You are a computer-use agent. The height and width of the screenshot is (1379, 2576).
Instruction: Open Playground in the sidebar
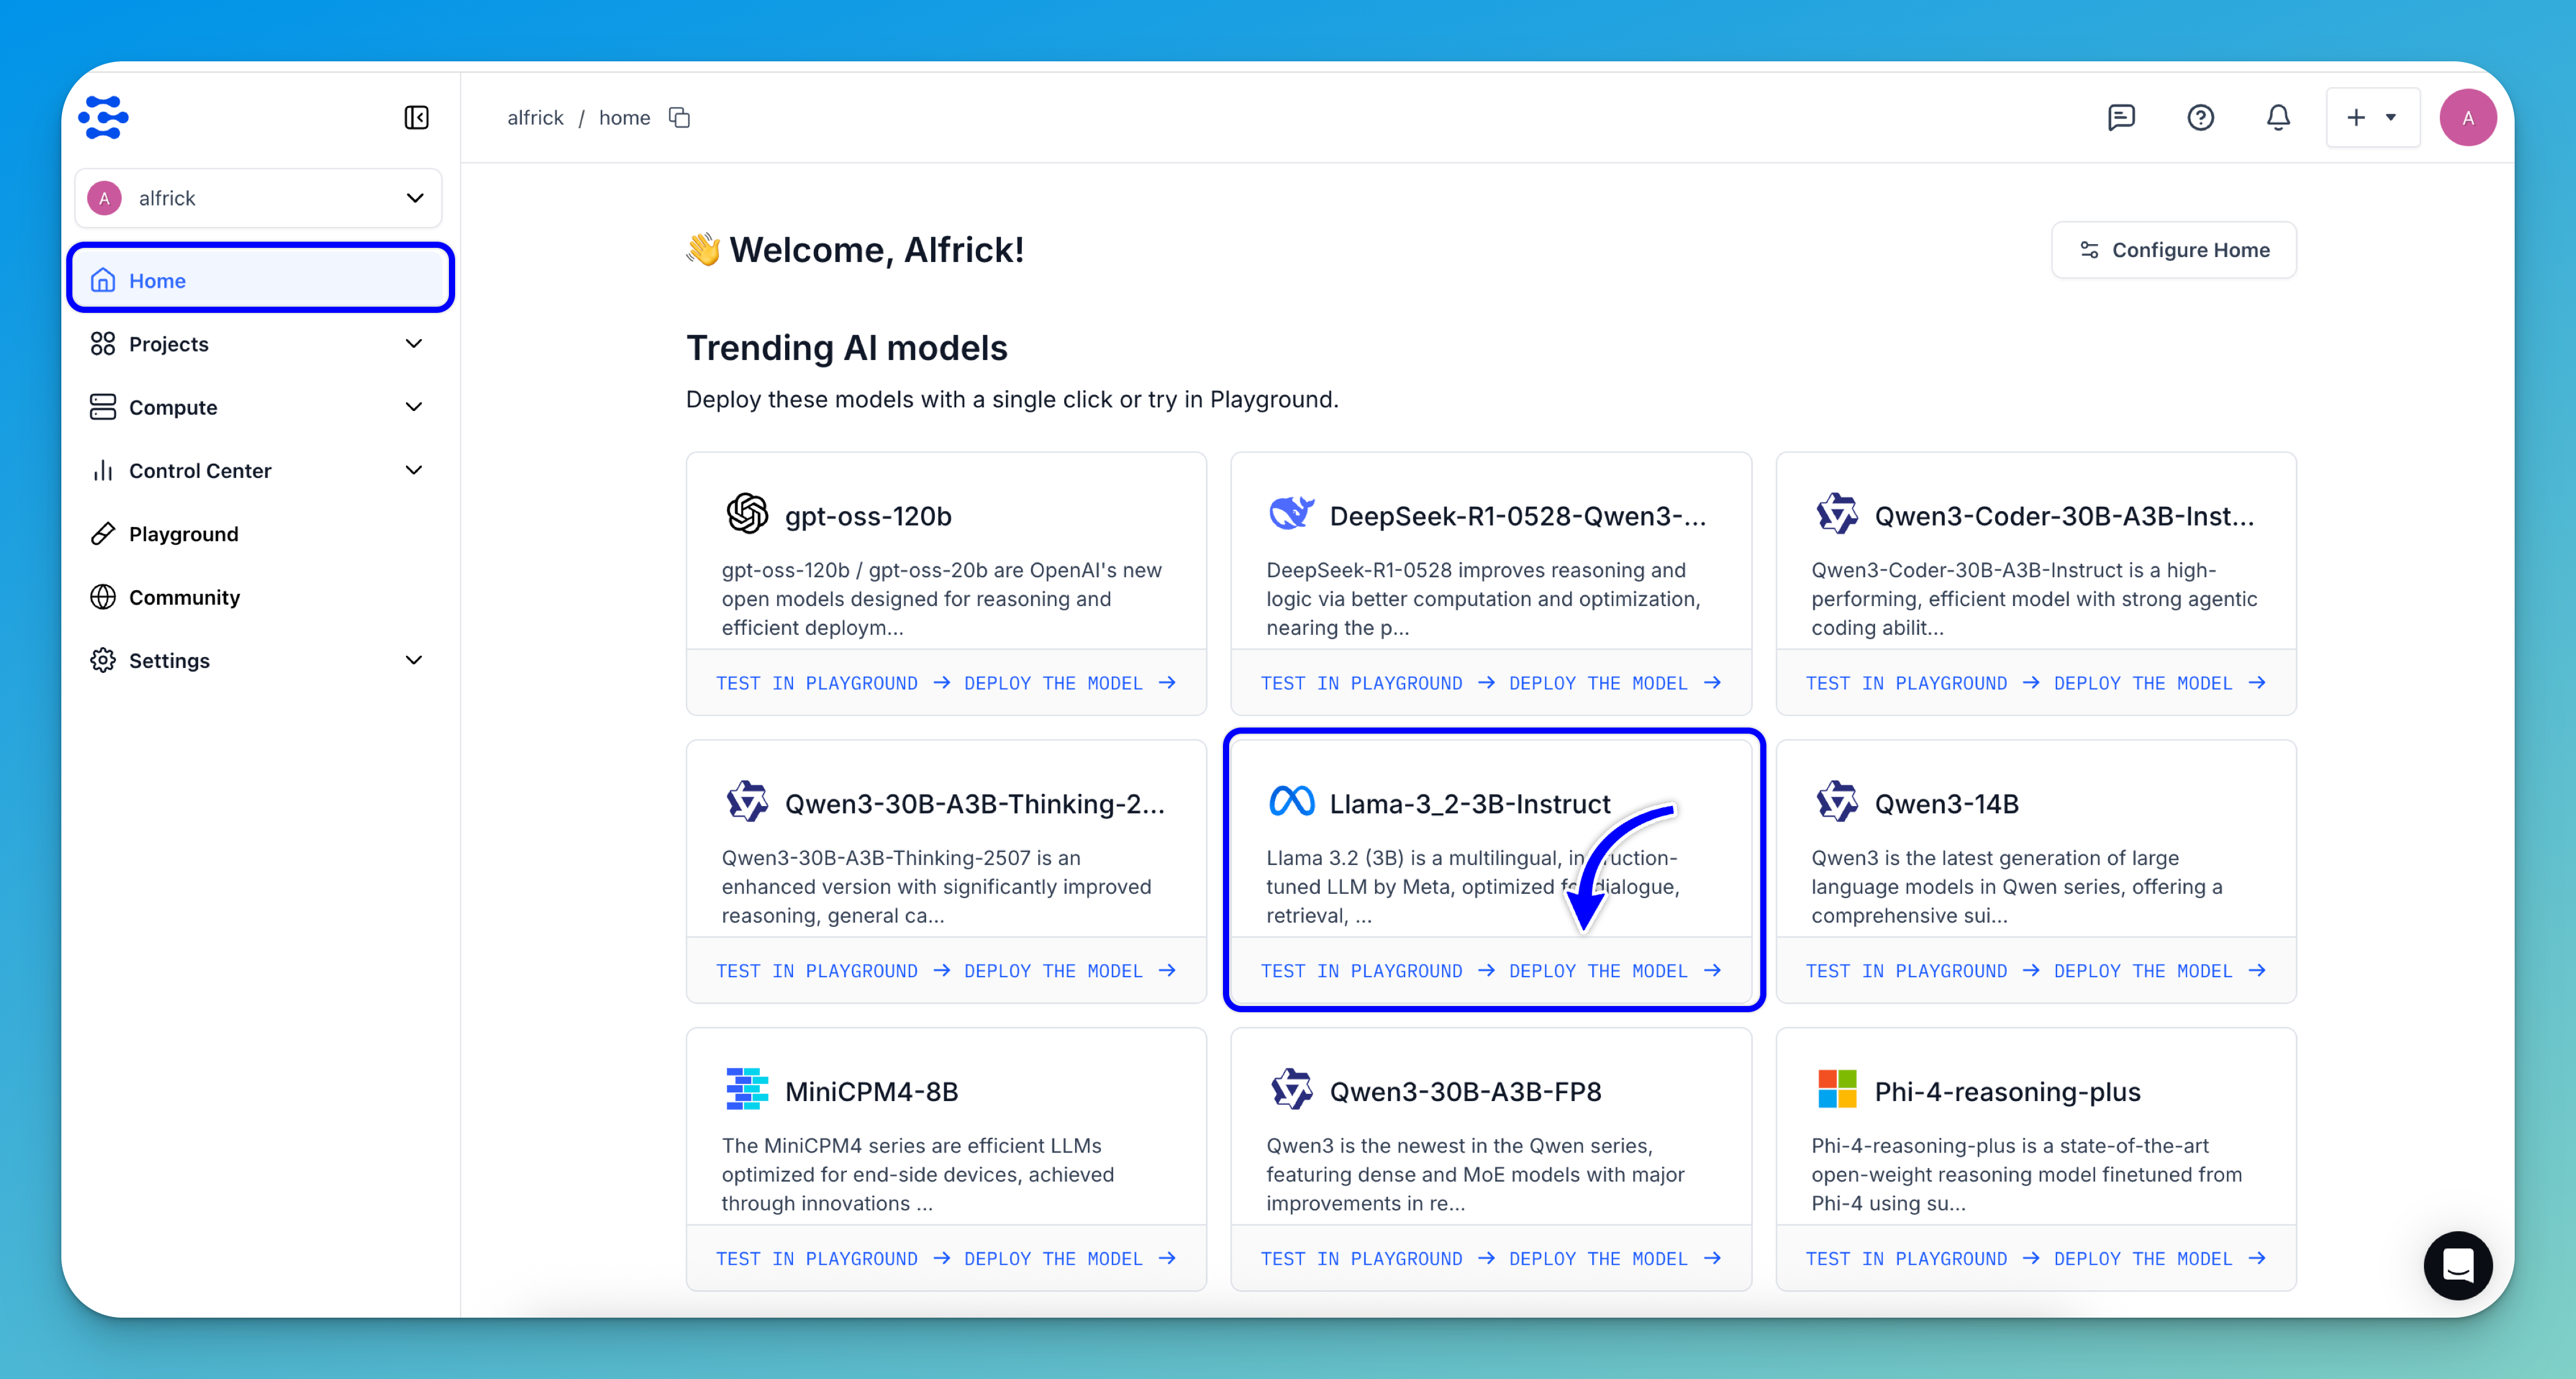[258, 534]
